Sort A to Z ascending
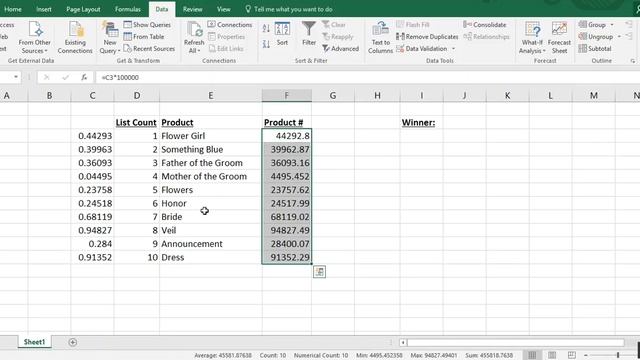 coord(266,29)
